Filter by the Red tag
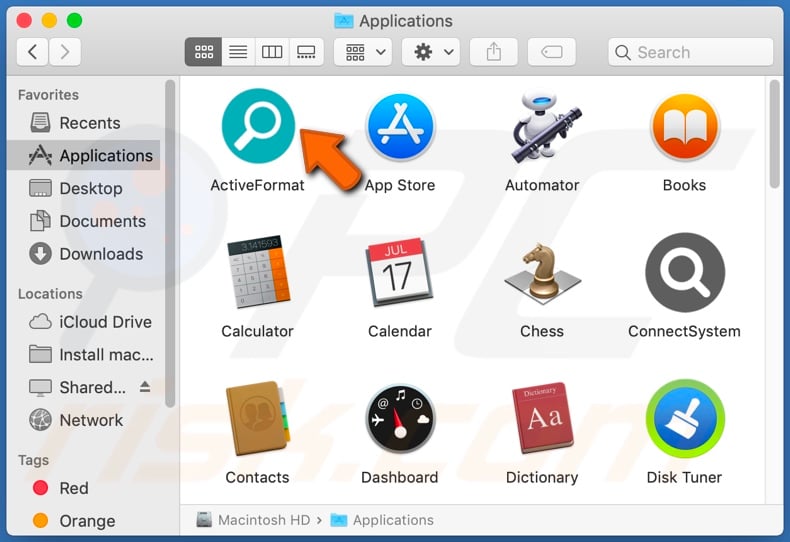 84,488
